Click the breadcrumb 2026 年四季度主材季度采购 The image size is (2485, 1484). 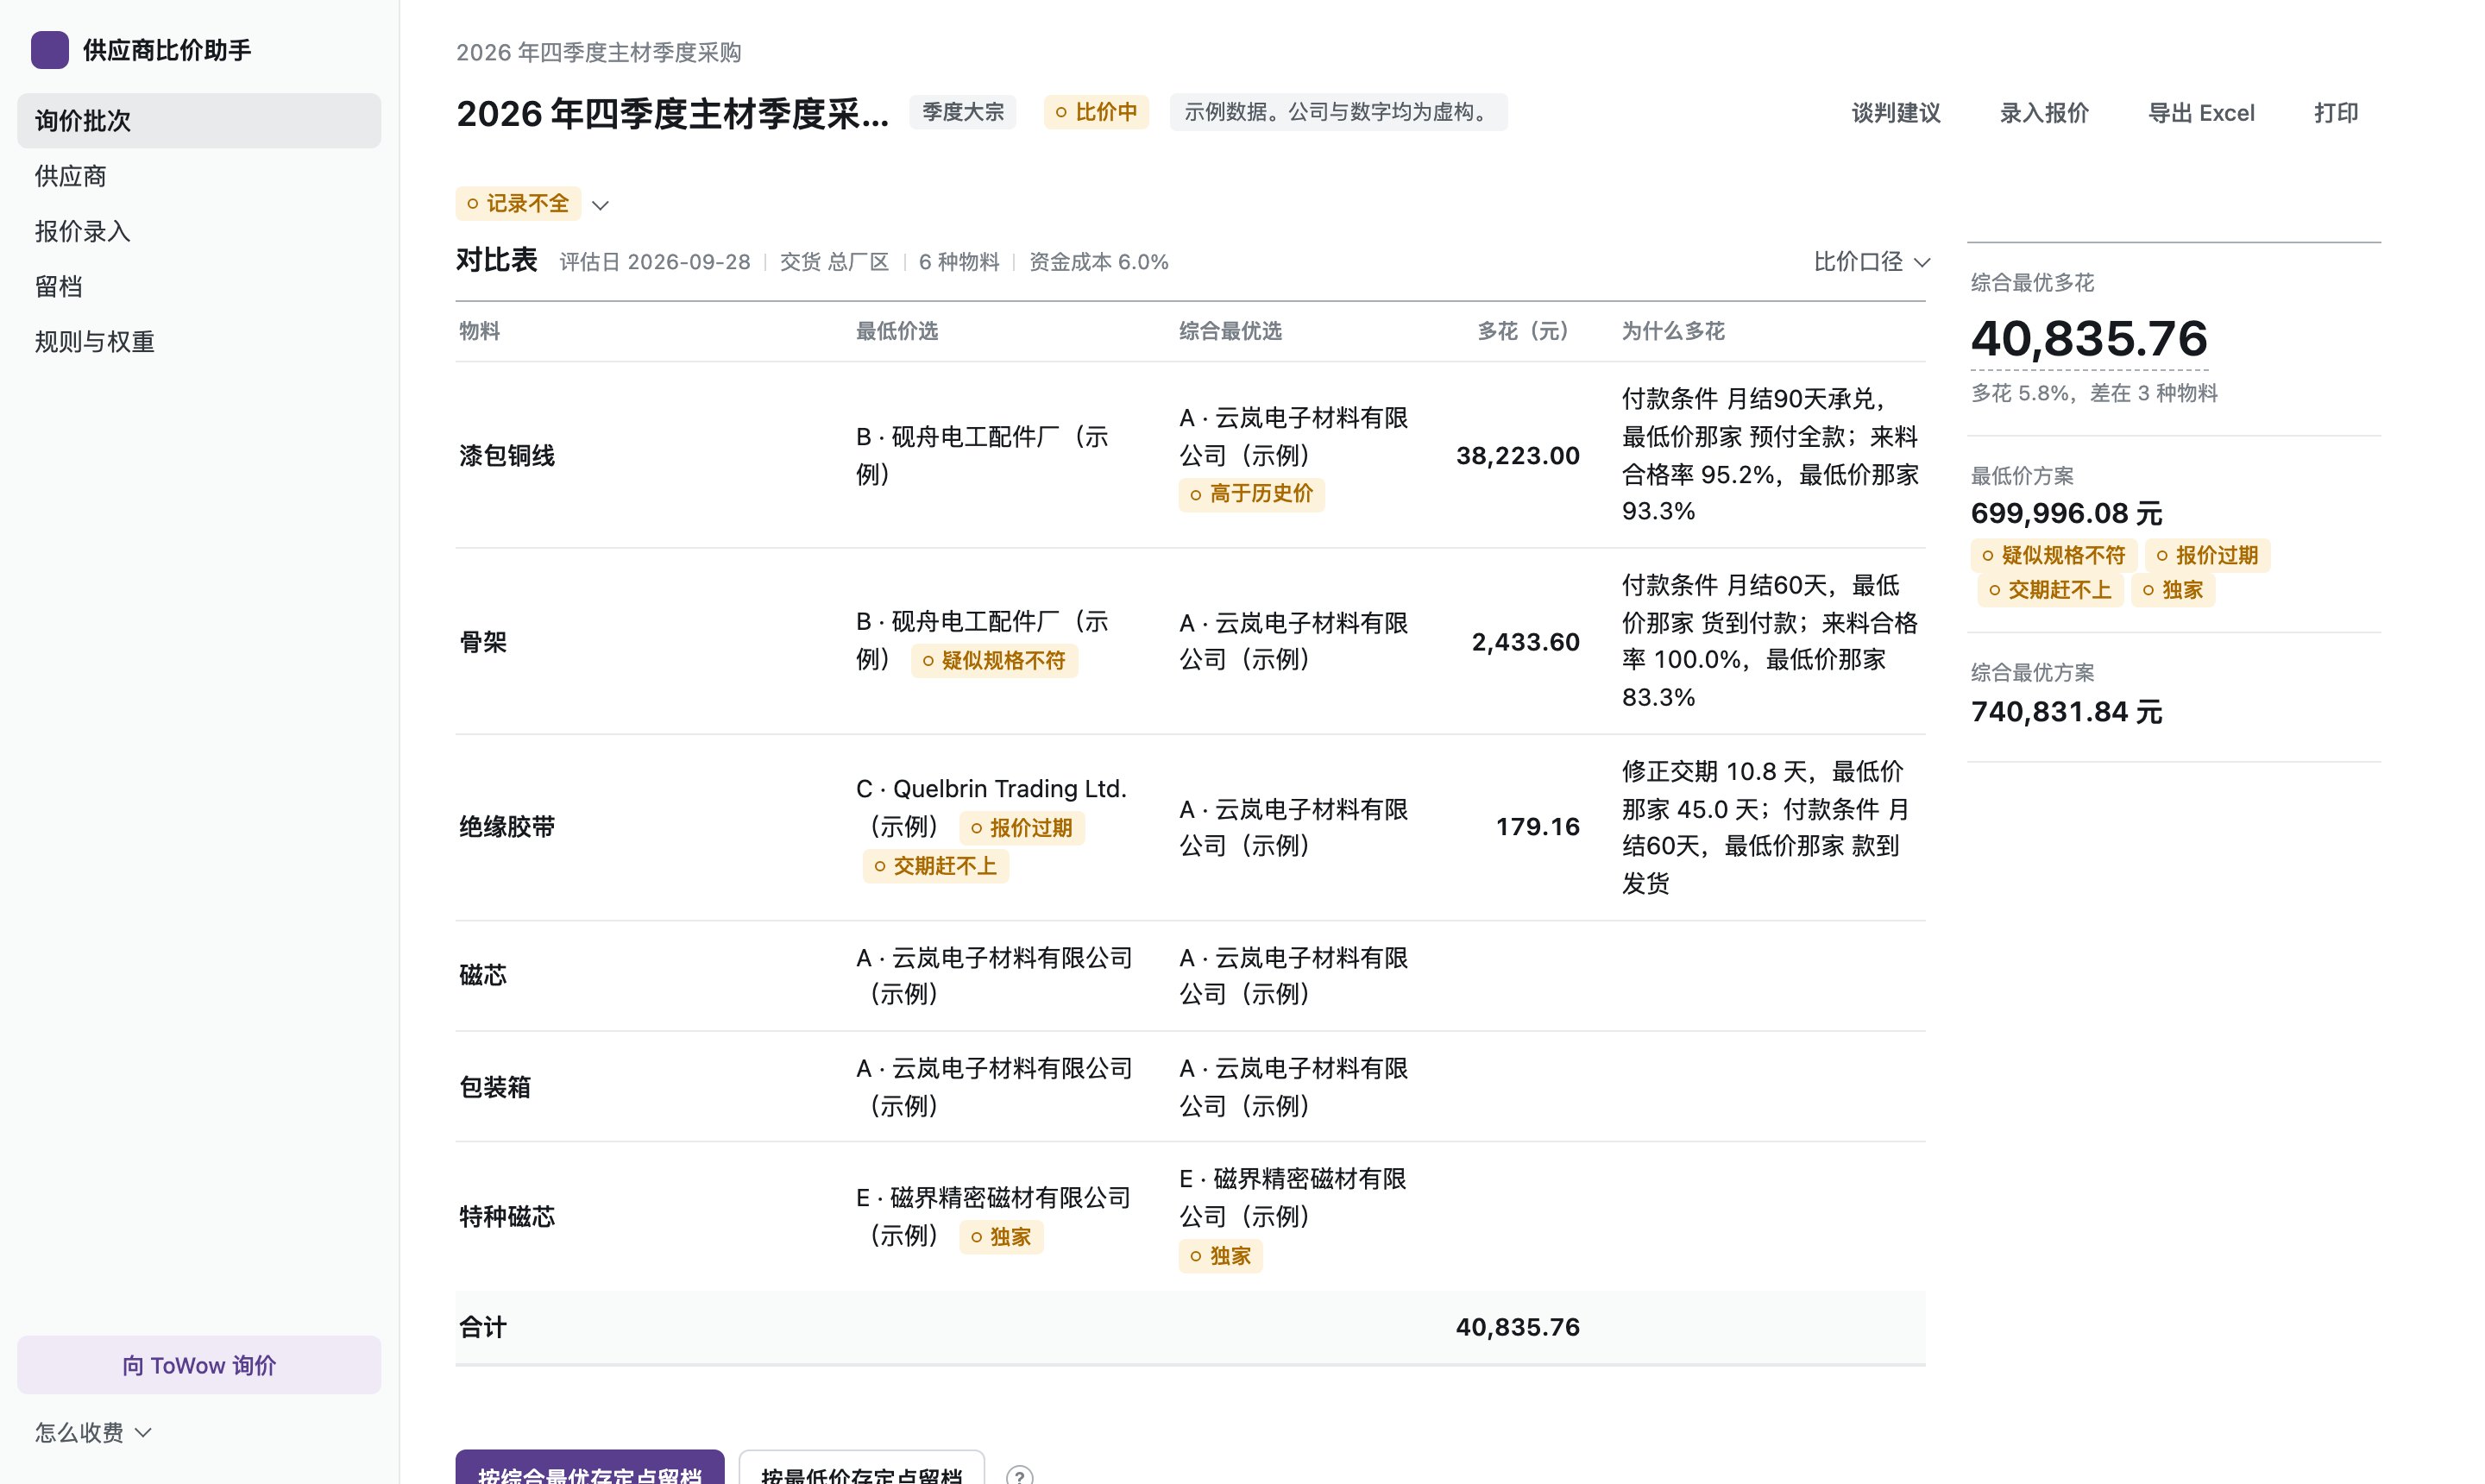click(598, 53)
